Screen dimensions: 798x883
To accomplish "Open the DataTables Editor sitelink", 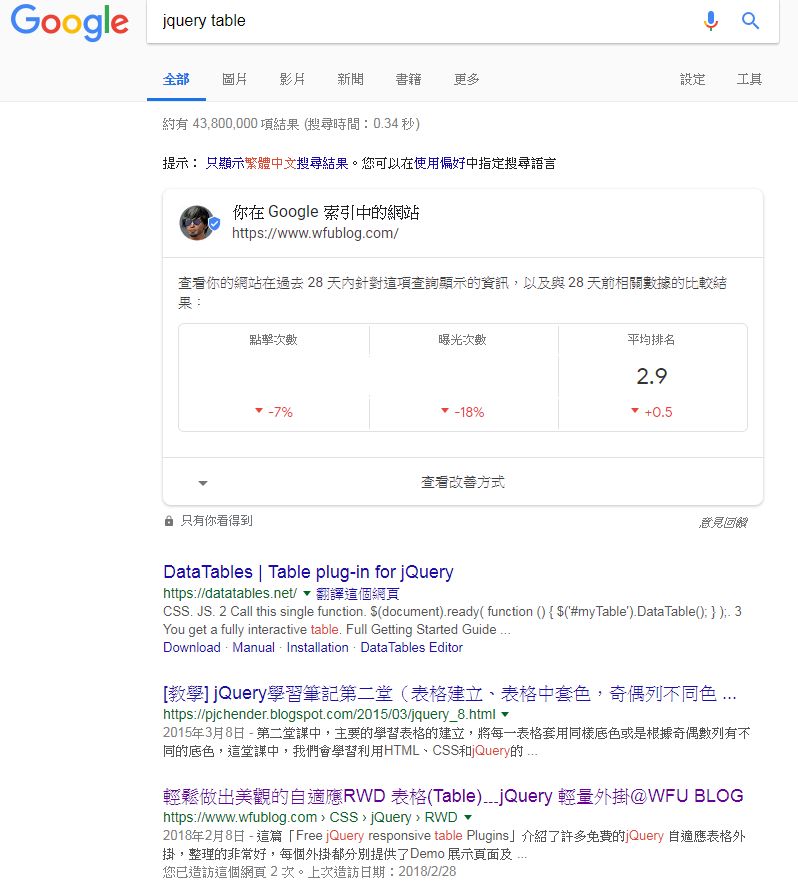I will [412, 648].
